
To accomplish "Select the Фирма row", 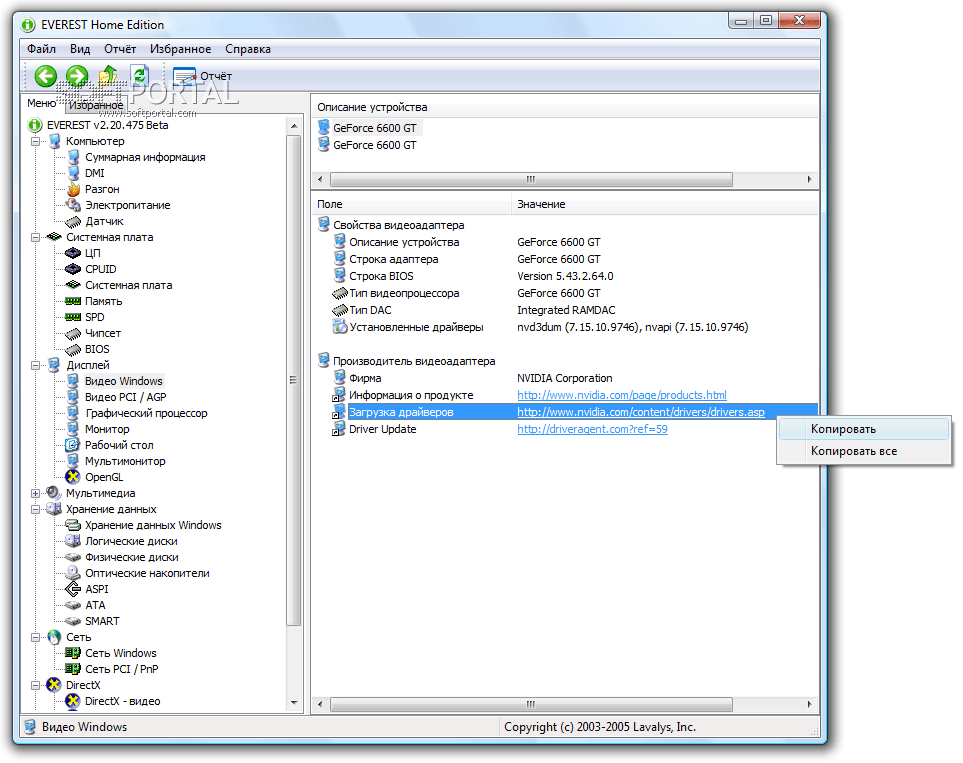I will click(x=565, y=378).
